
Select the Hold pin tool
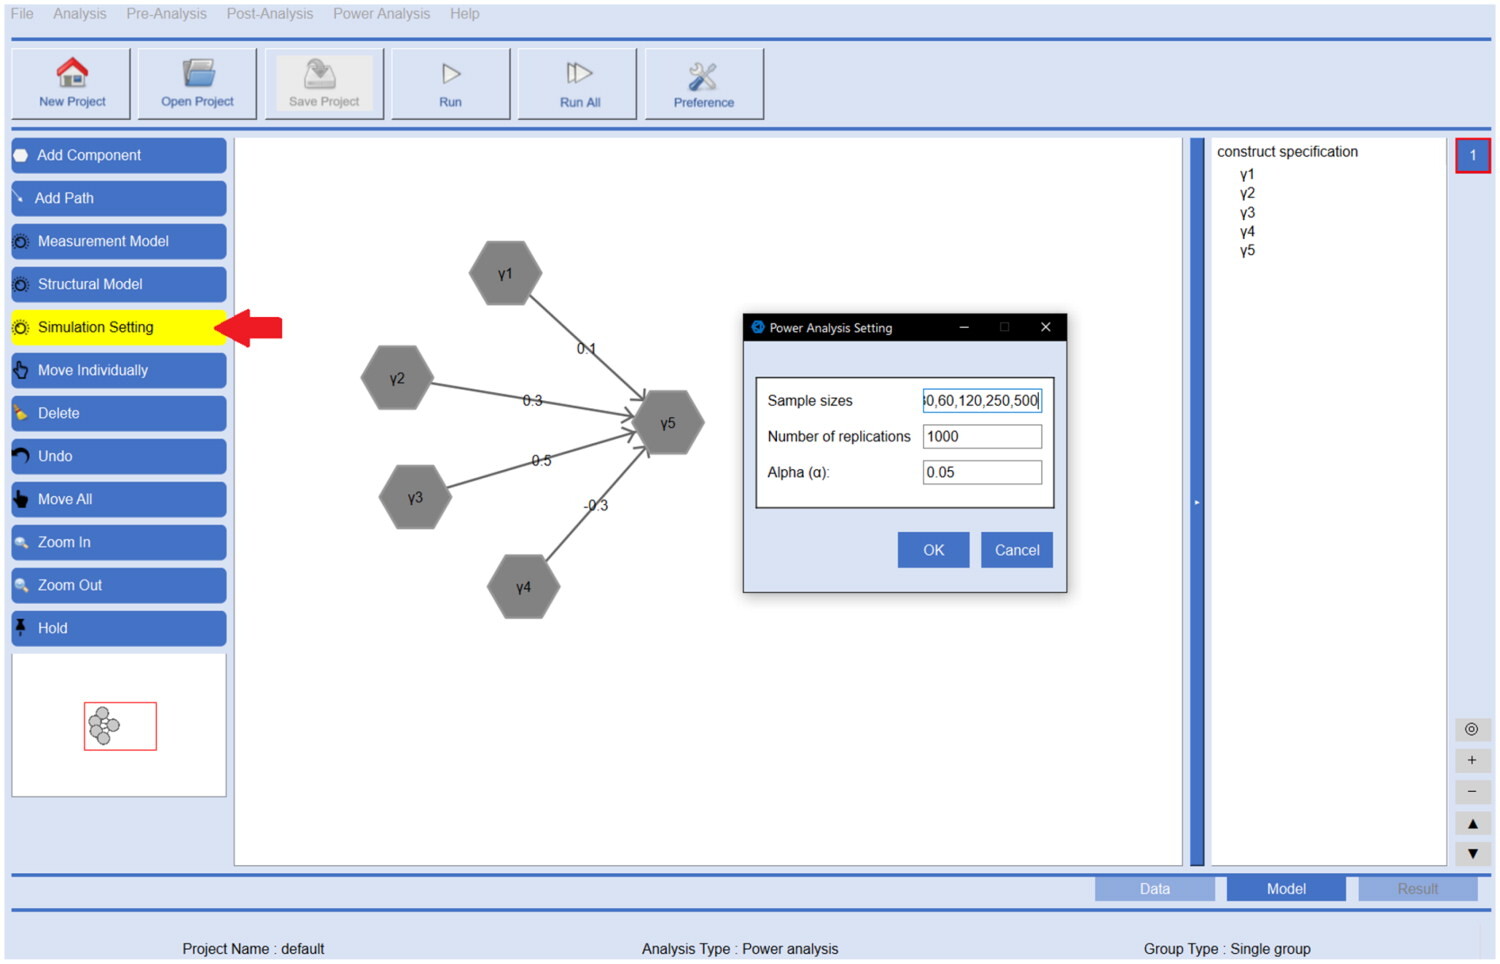pos(119,628)
